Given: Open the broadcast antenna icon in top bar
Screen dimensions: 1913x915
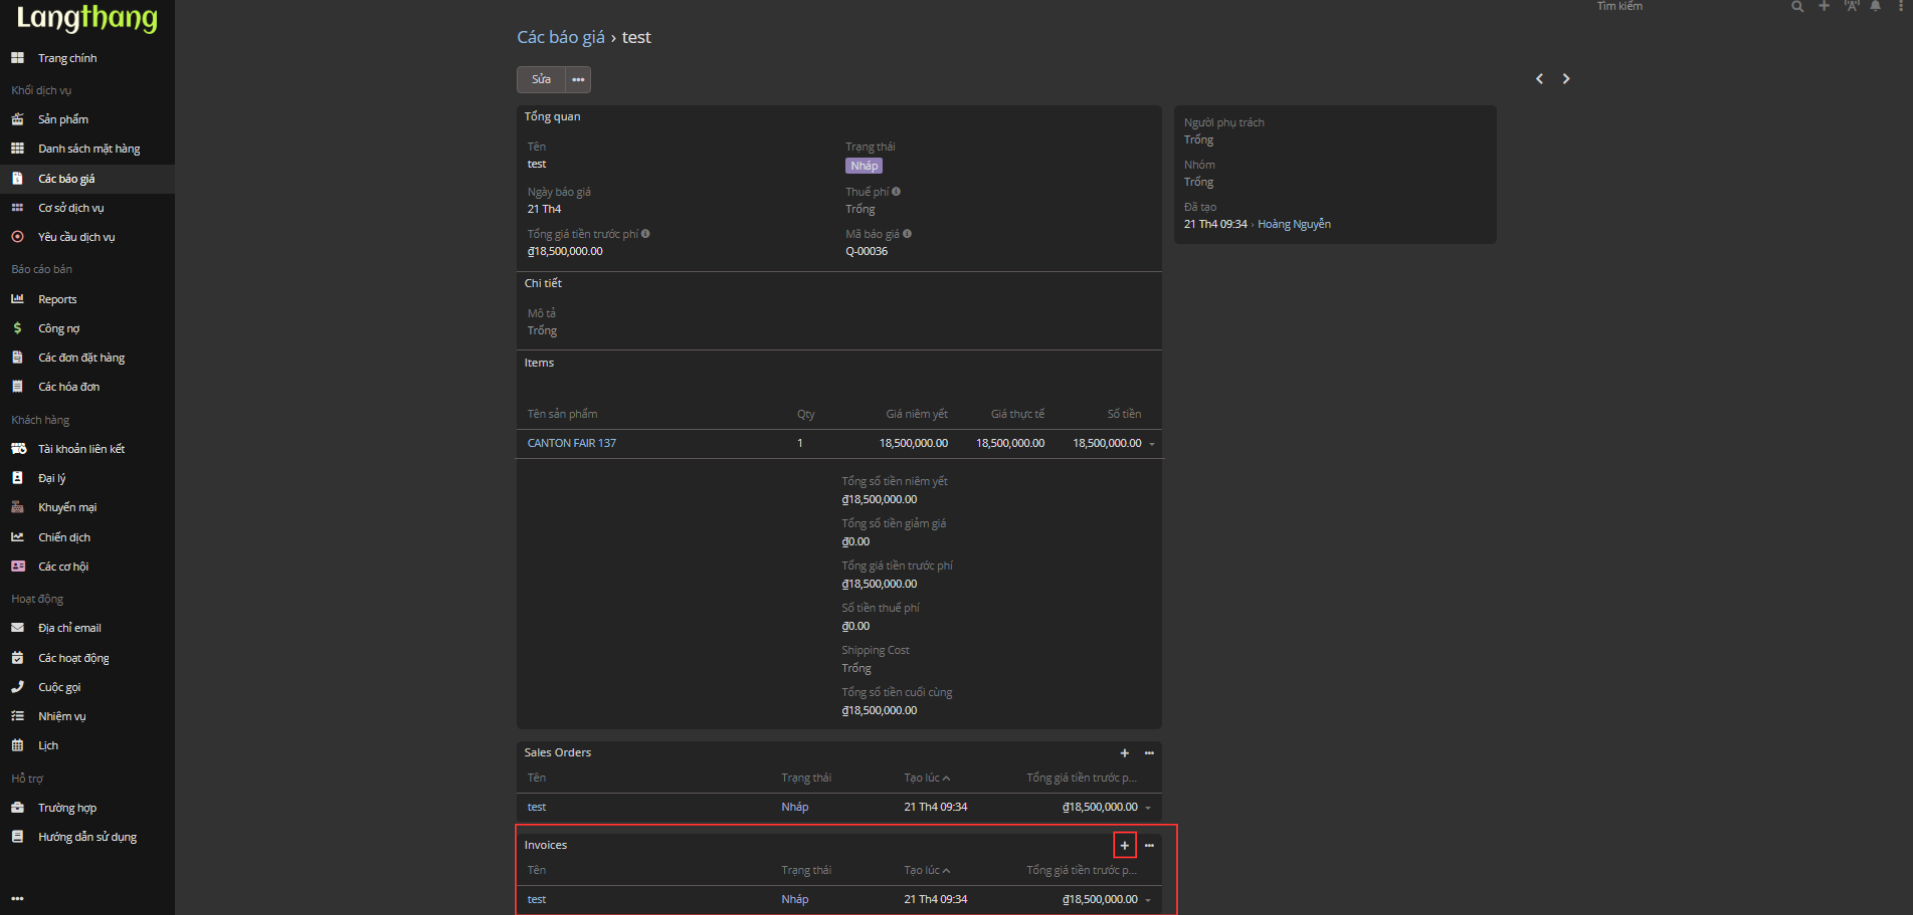Looking at the screenshot, I should [x=1851, y=6].
